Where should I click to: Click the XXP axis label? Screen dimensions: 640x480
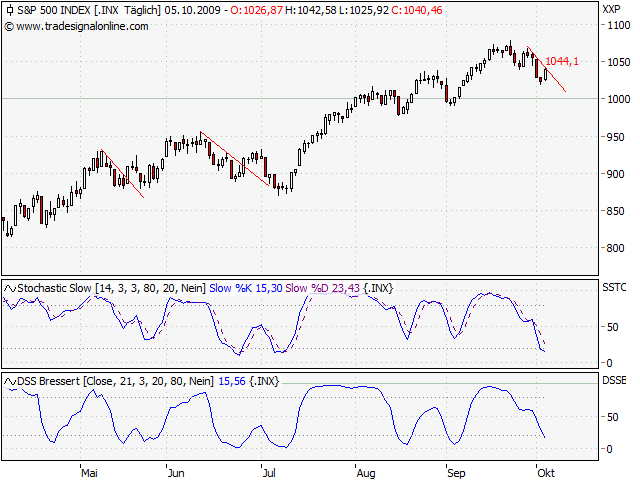(x=611, y=9)
